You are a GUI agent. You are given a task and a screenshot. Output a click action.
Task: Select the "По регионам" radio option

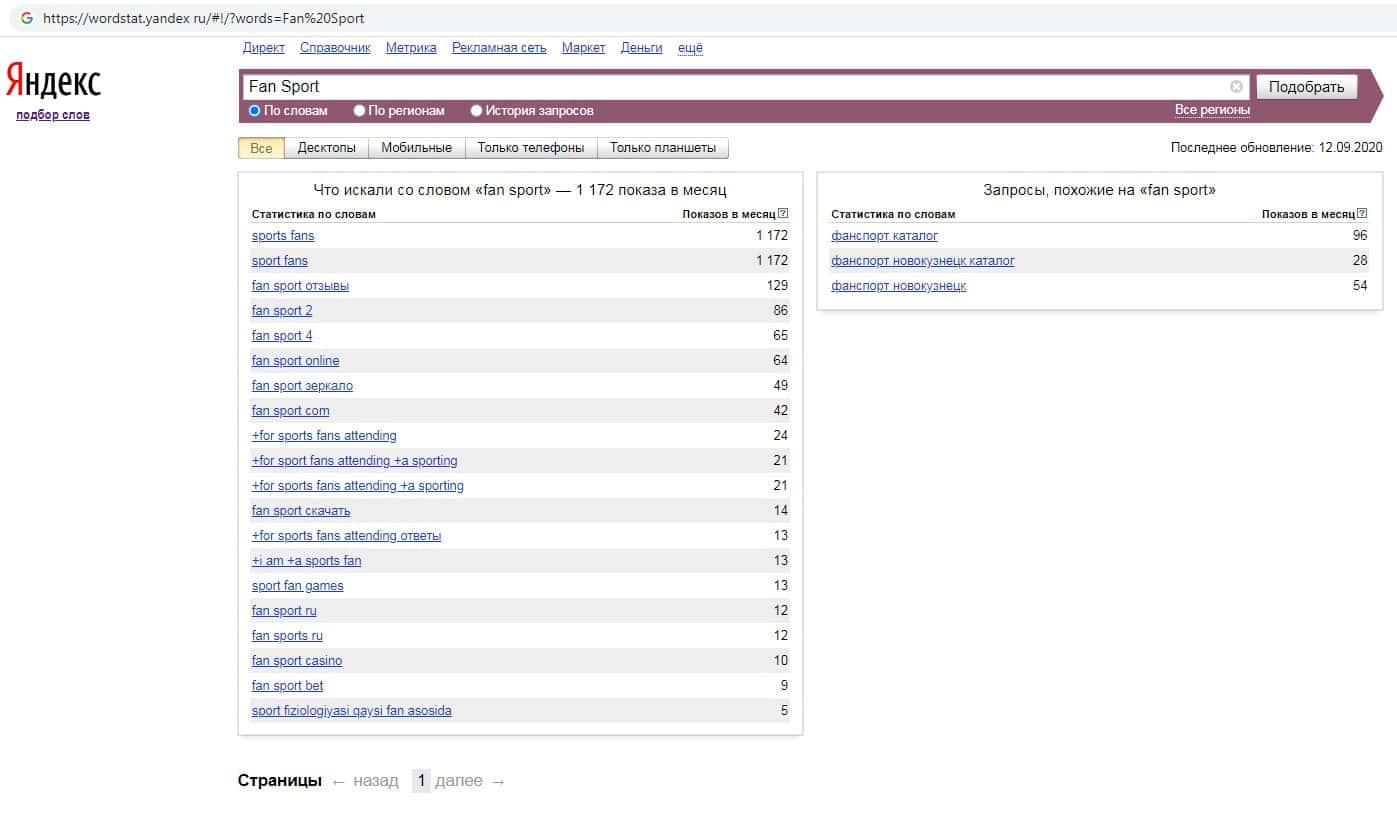360,111
